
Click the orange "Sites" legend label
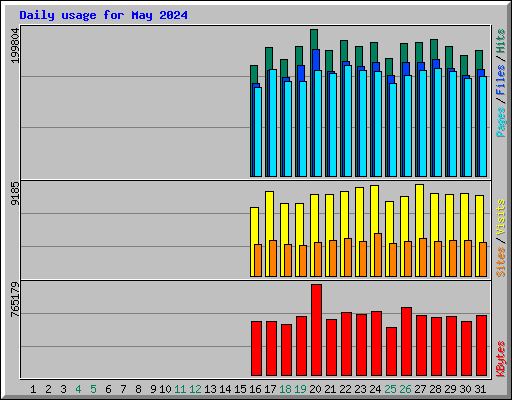click(501, 262)
